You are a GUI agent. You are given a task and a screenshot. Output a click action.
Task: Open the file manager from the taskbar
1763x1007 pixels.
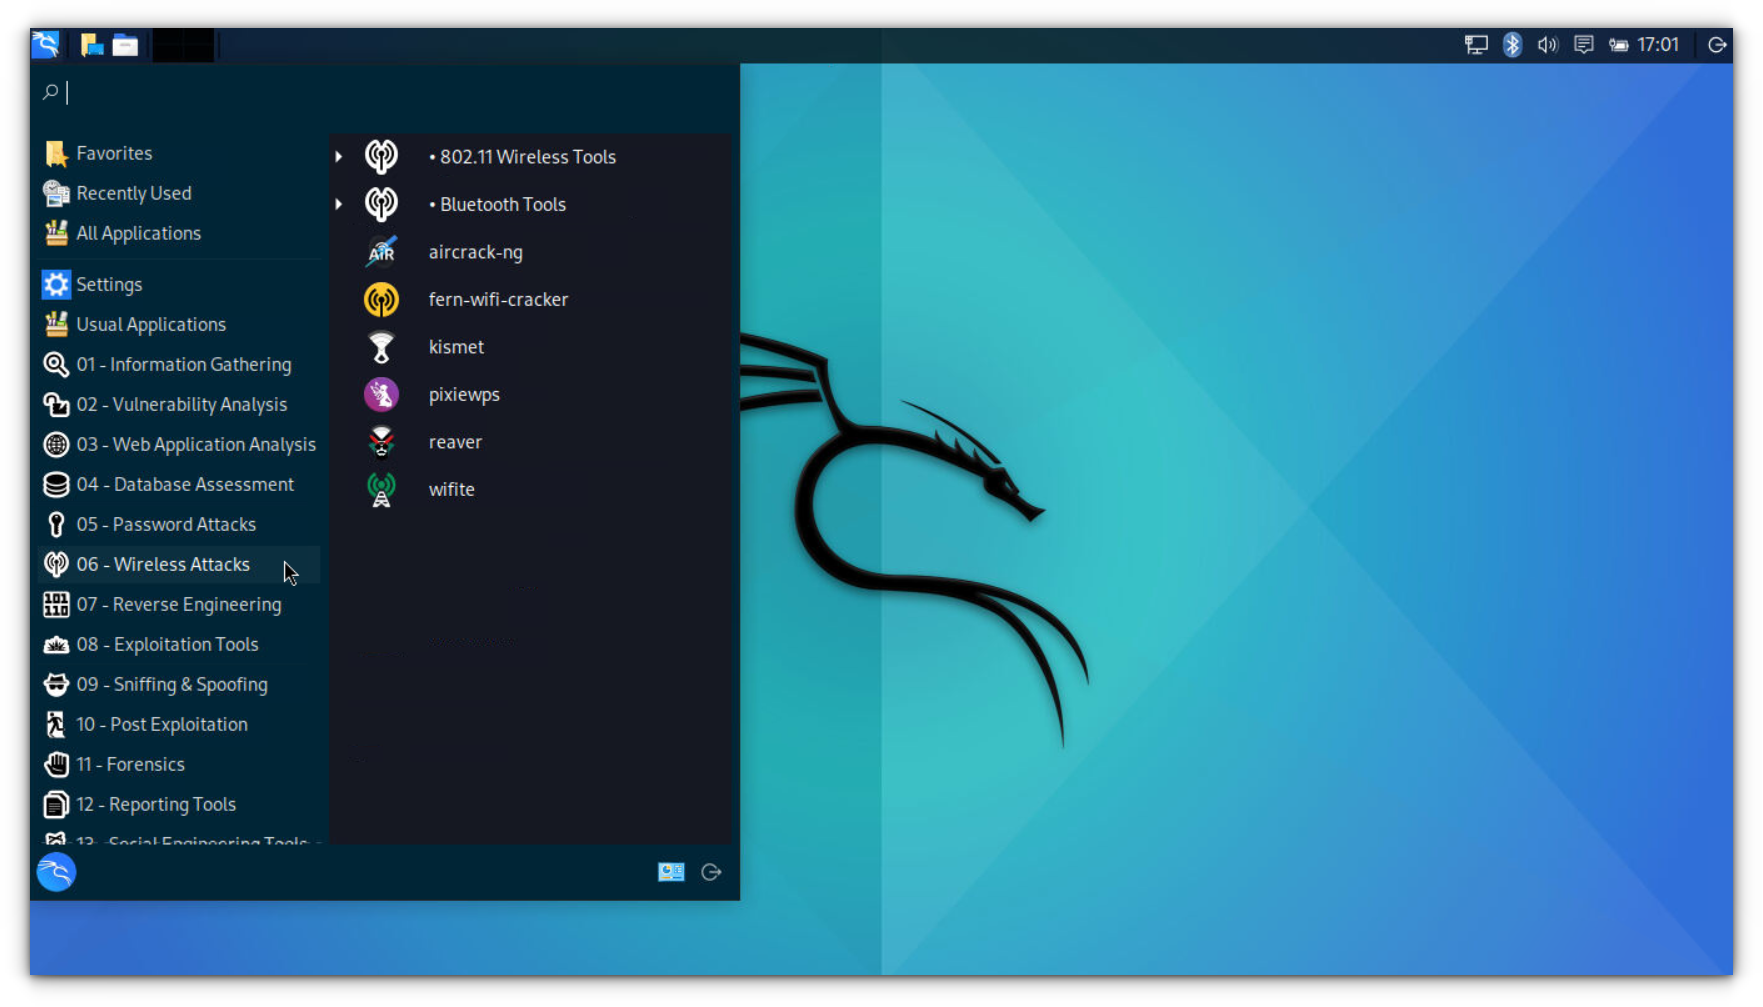(125, 44)
